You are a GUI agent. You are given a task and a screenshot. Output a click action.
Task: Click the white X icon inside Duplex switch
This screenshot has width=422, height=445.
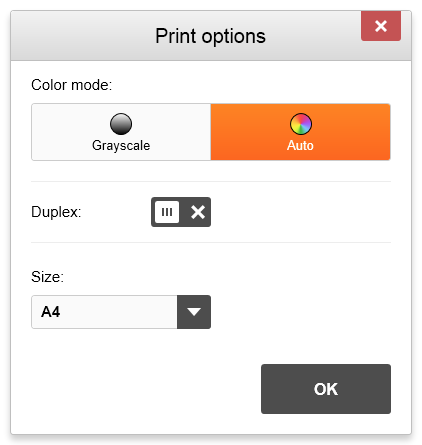[x=198, y=212]
